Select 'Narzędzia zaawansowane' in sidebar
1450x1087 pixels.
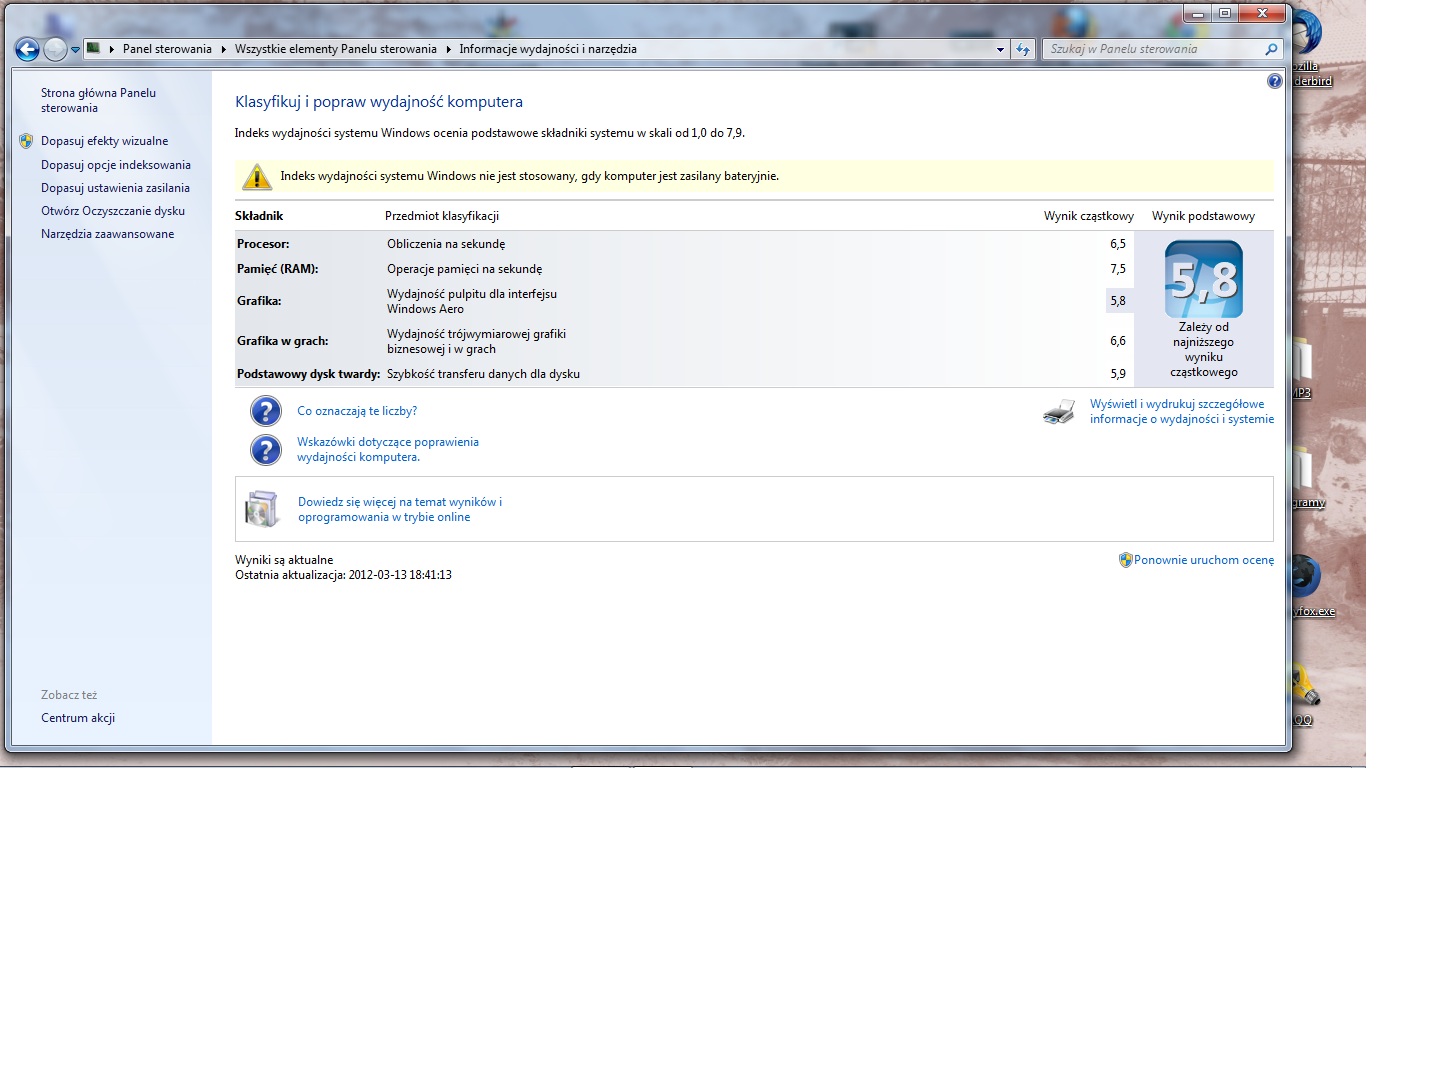tap(107, 234)
